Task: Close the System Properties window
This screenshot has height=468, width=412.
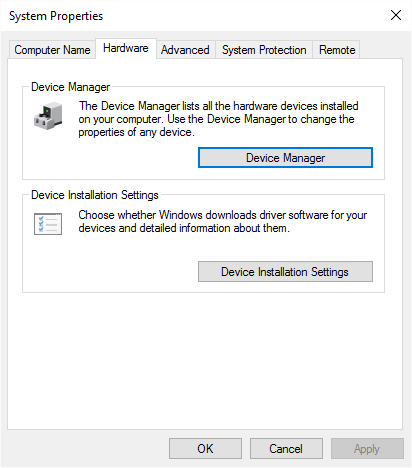Action: point(396,15)
